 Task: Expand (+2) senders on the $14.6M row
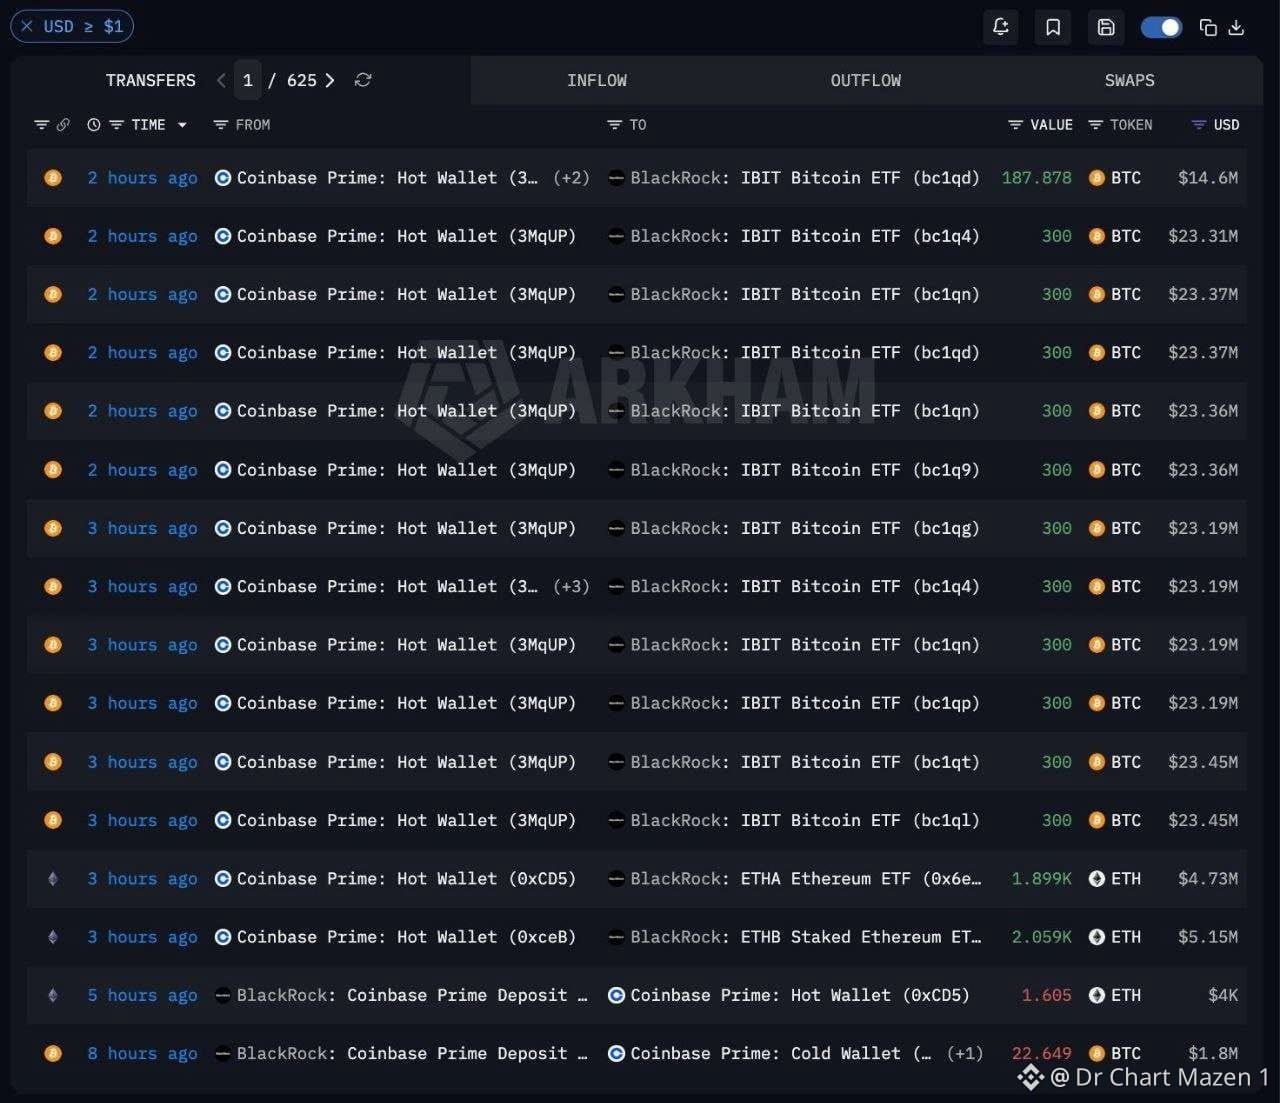point(571,178)
